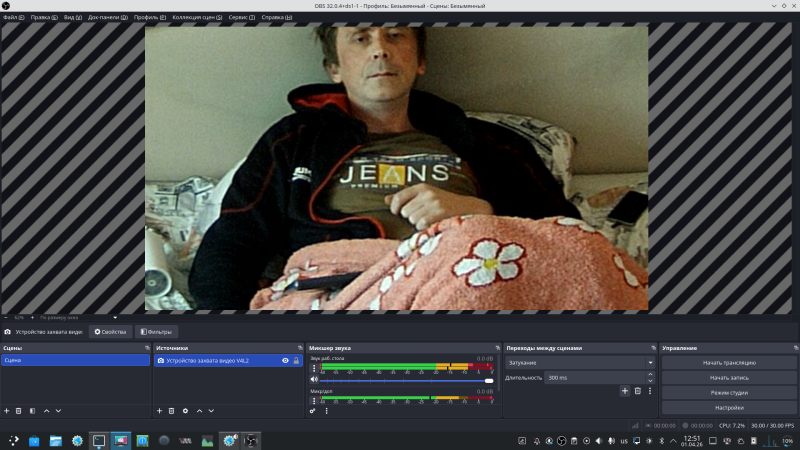Click the clock in the system tray

[x=691, y=440]
